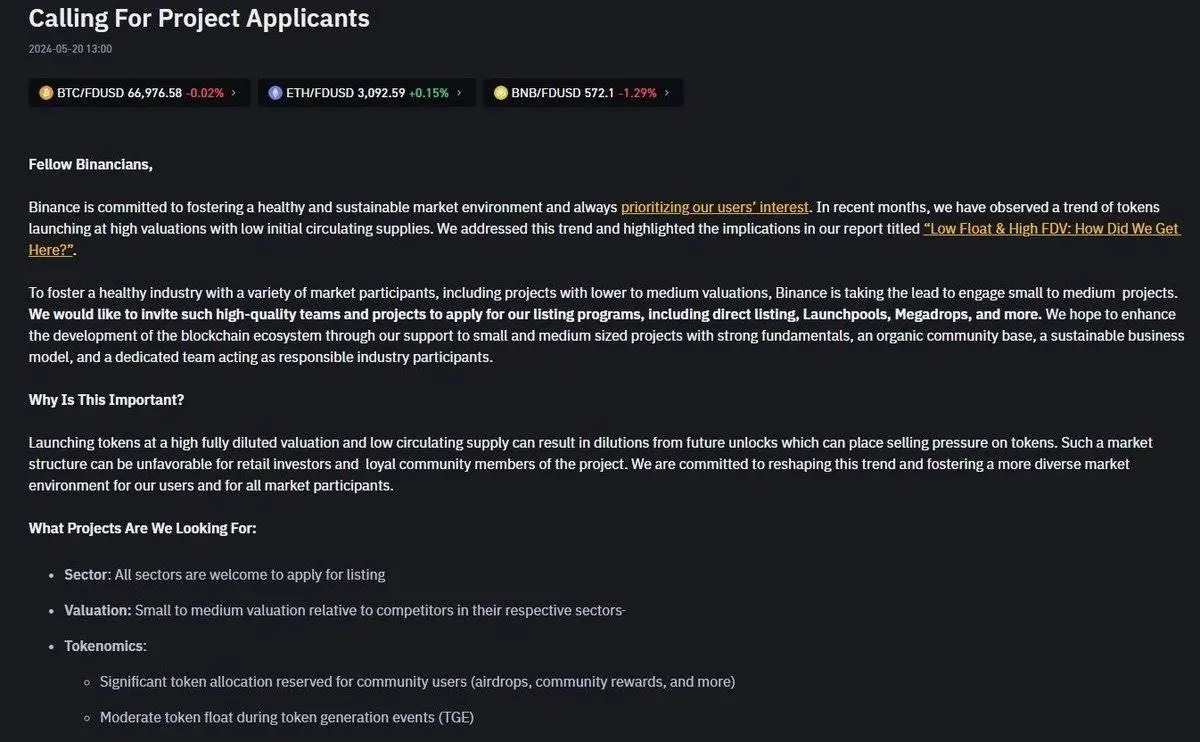Open the ETH/FDUSD trading pair
The height and width of the screenshot is (742, 1200).
[x=320, y=93]
